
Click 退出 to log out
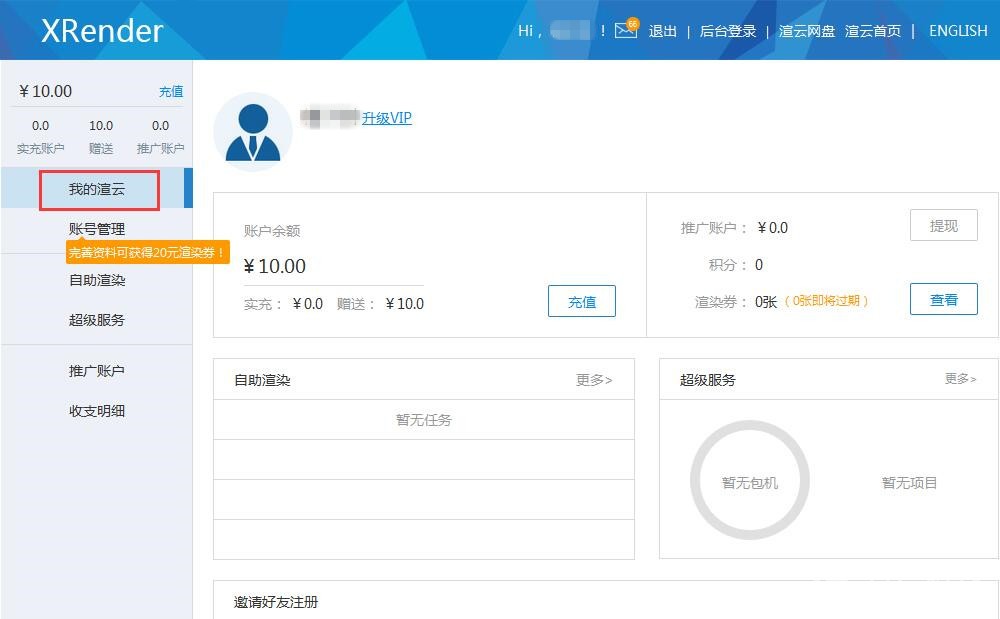[663, 31]
